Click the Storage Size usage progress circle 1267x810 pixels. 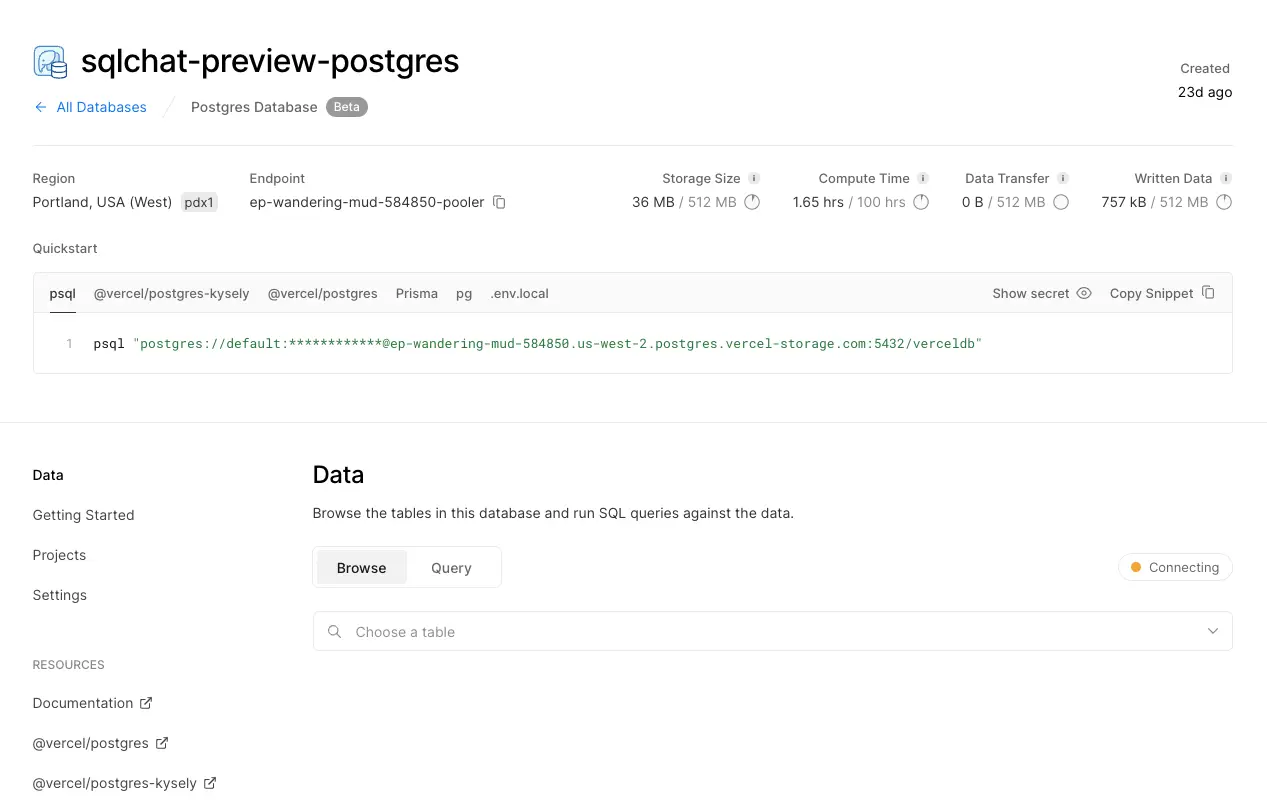(x=752, y=202)
